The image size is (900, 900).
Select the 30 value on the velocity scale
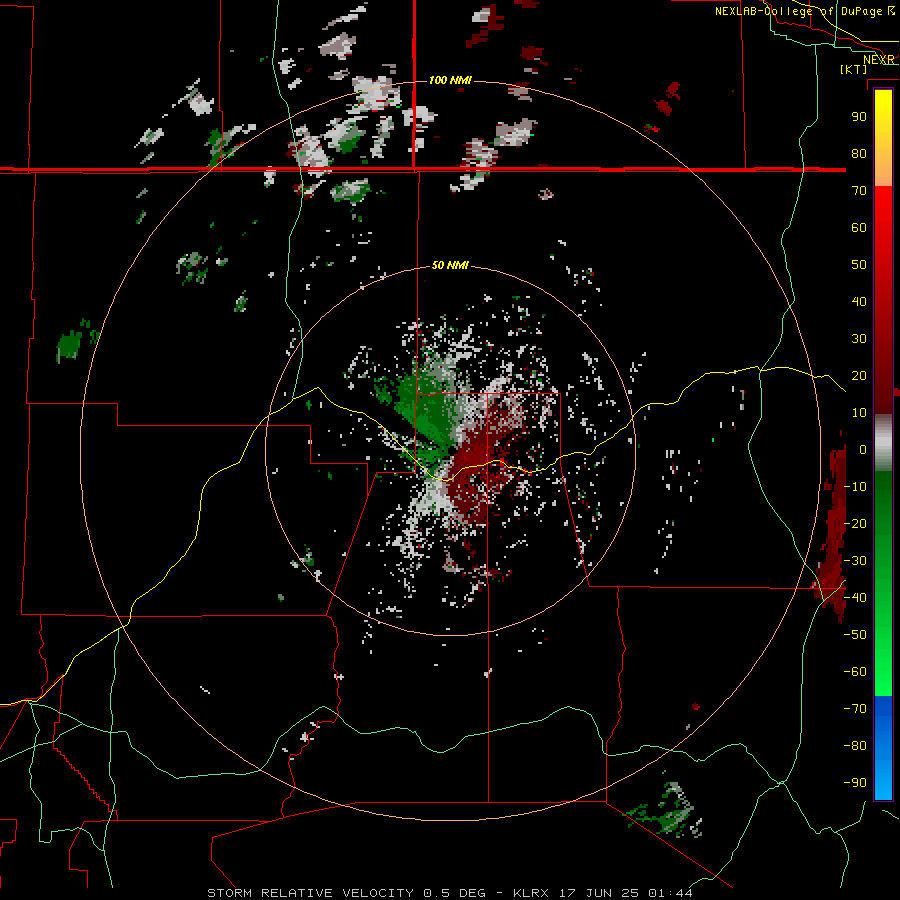(859, 339)
